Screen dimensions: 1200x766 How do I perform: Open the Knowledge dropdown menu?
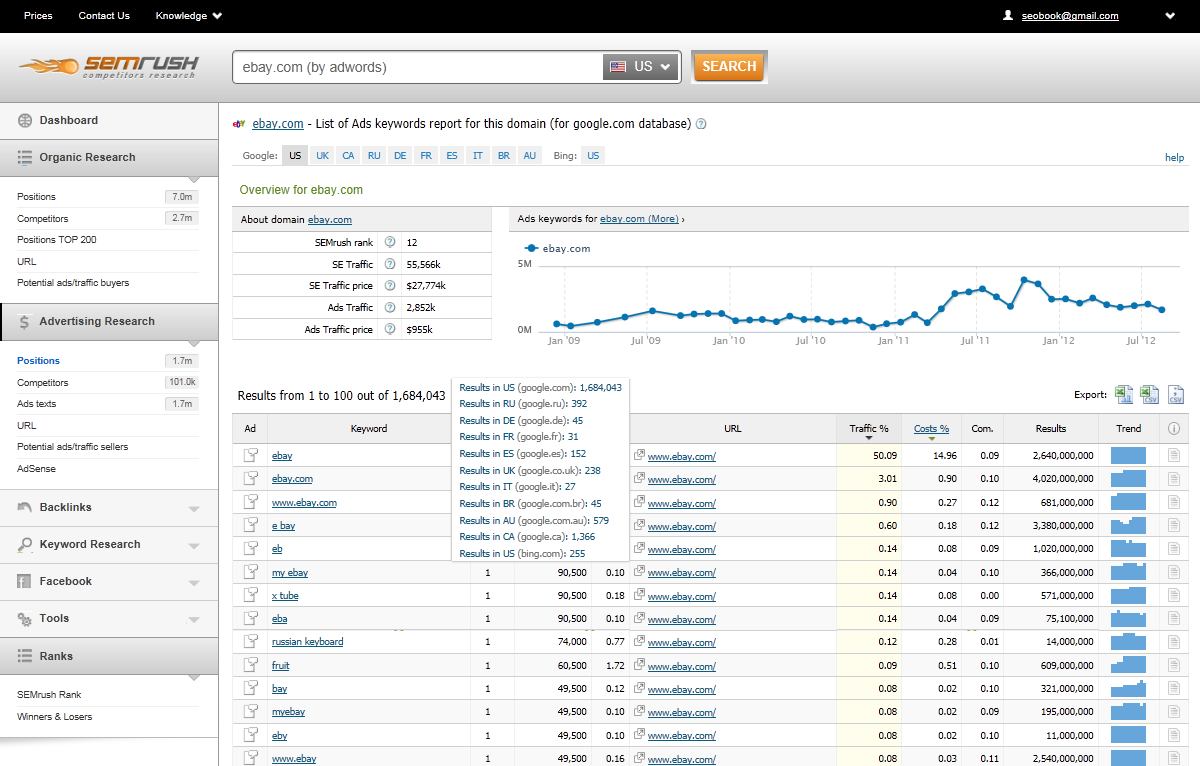189,15
